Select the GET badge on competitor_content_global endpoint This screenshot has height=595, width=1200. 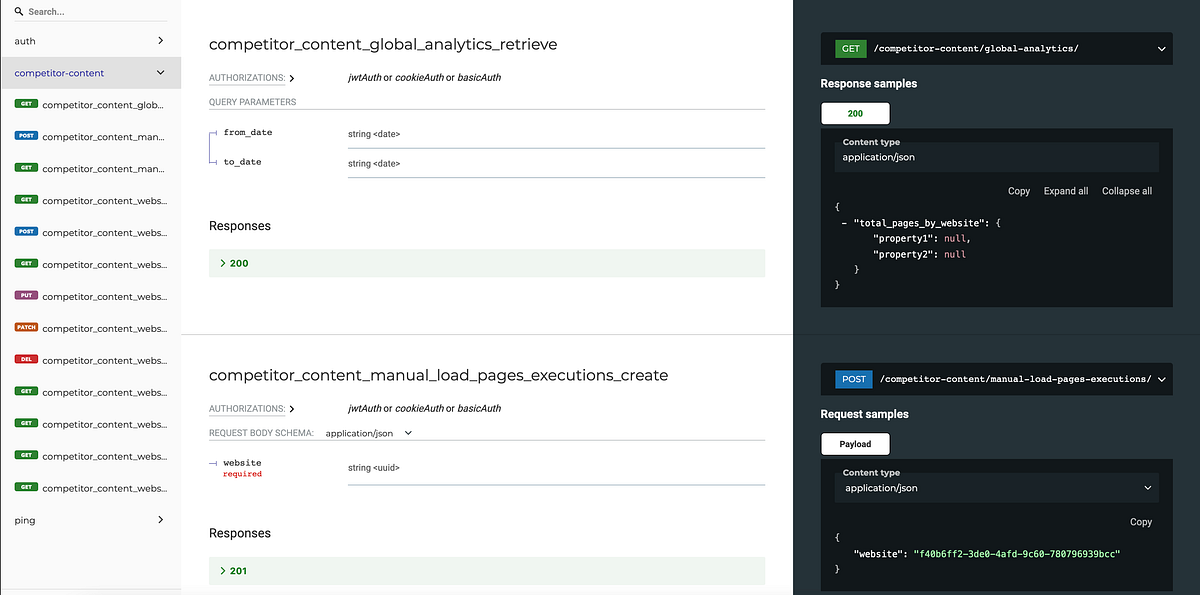coord(26,104)
